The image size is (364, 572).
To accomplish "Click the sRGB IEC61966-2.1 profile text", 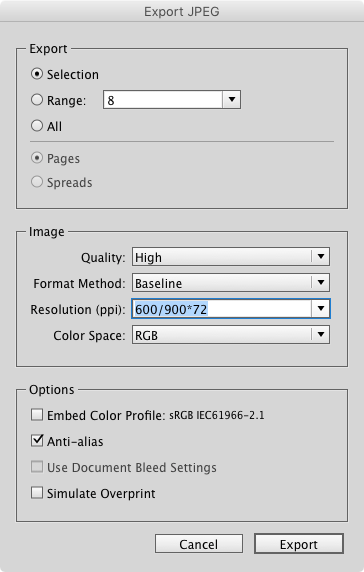I will coord(217,415).
